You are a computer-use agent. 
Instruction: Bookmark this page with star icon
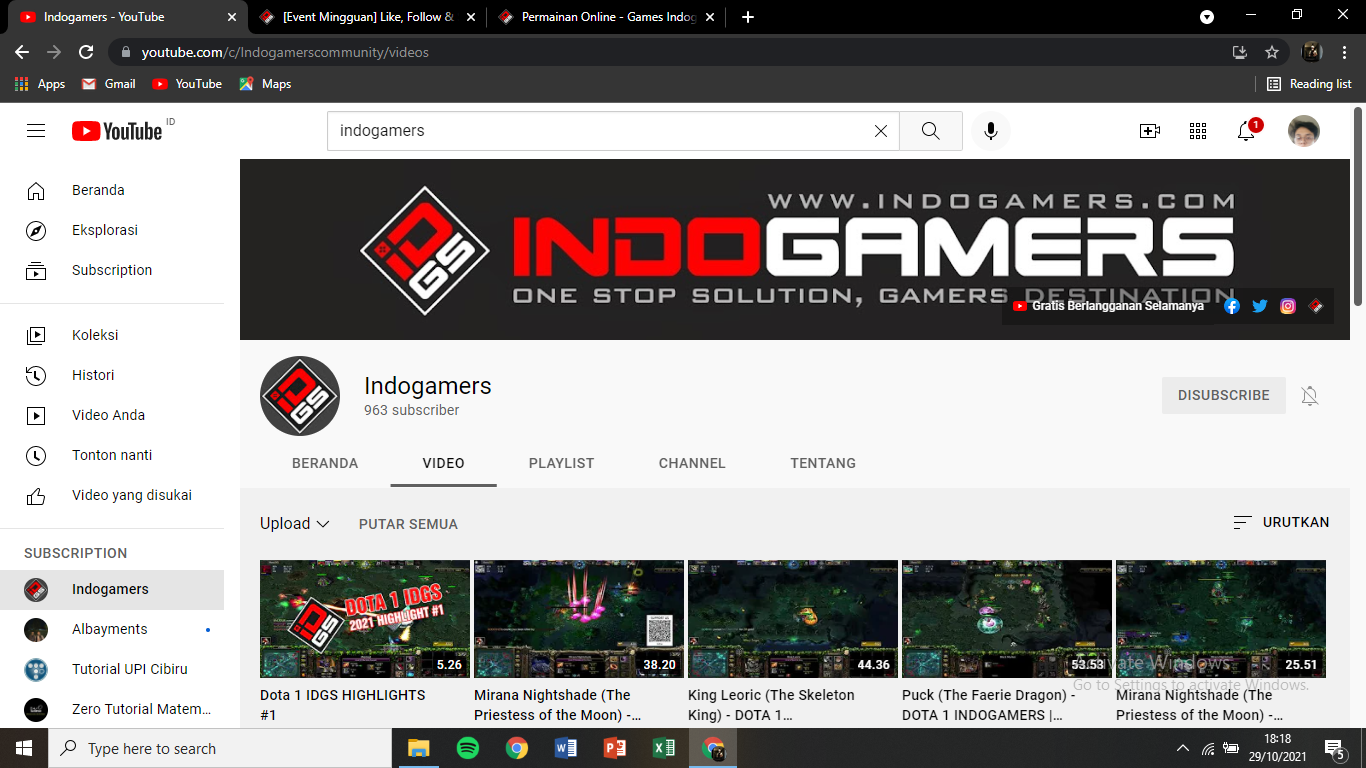click(x=1272, y=52)
